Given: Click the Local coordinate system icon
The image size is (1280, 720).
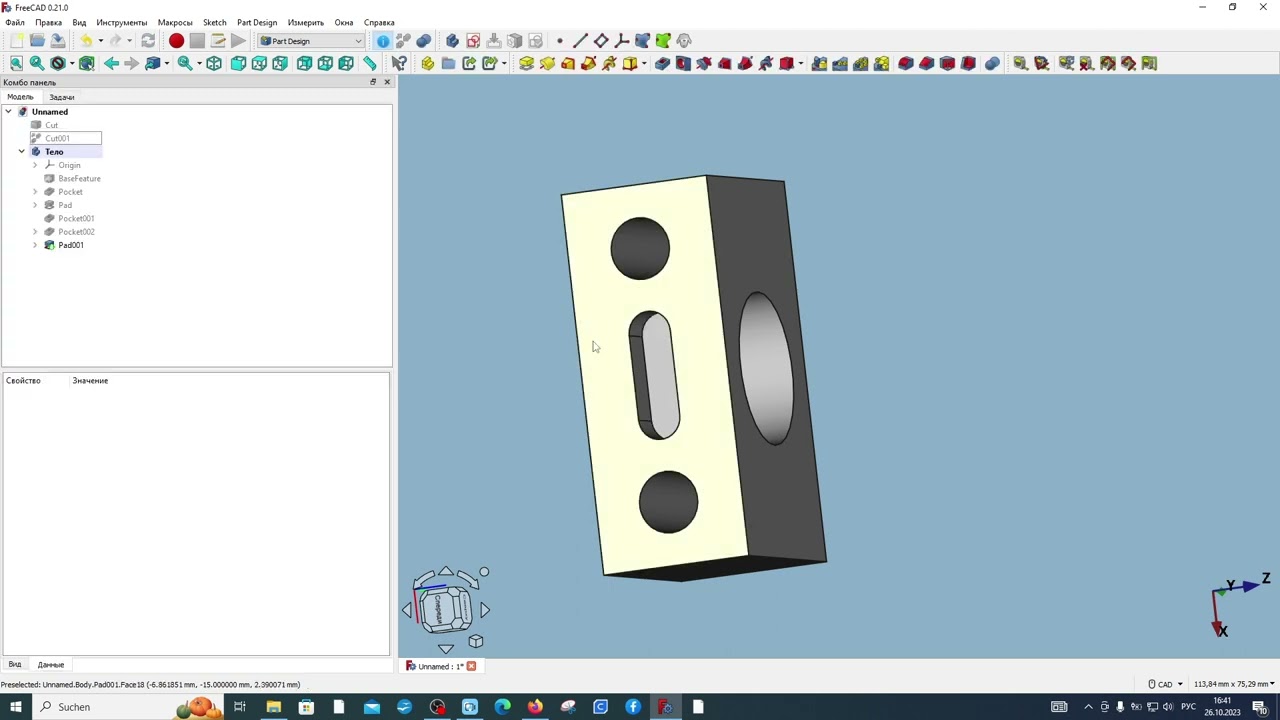Looking at the screenshot, I should pyautogui.click(x=622, y=41).
